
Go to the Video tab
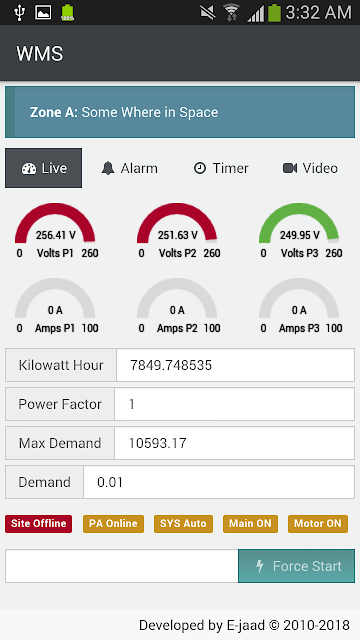(x=310, y=168)
